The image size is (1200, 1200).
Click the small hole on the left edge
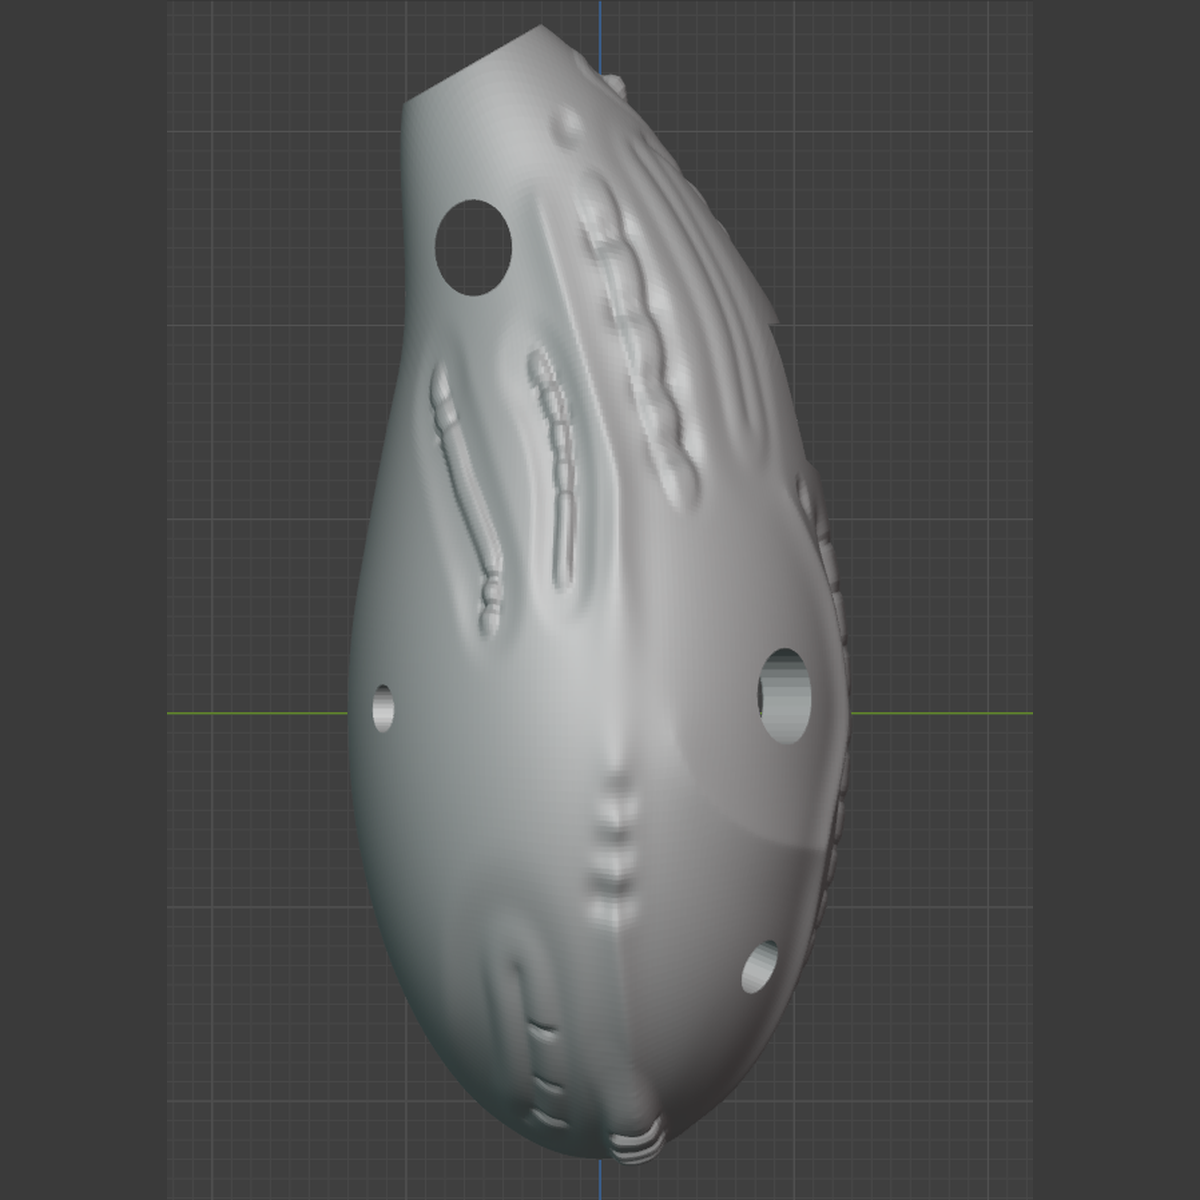(x=383, y=708)
